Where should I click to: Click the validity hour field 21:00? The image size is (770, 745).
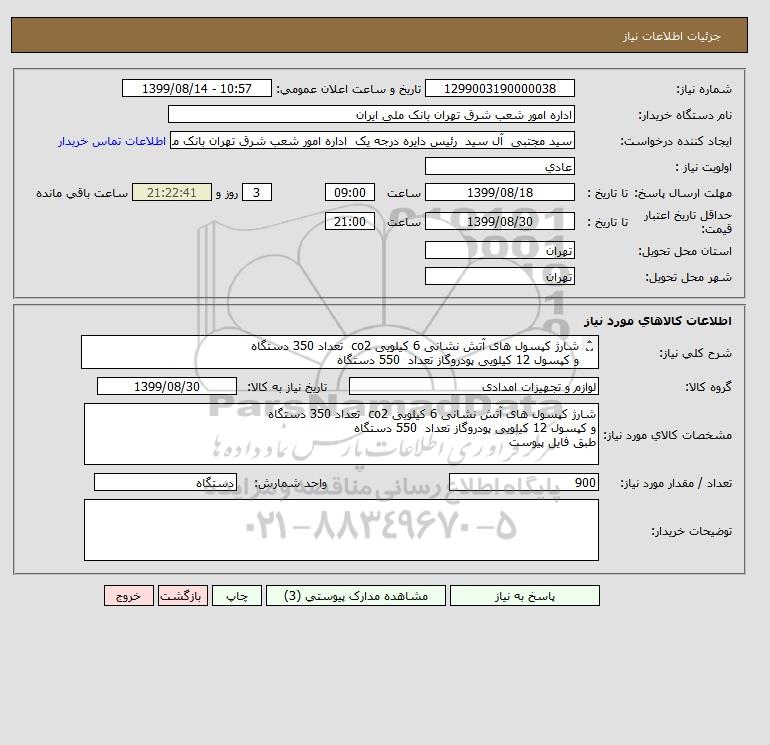350,221
